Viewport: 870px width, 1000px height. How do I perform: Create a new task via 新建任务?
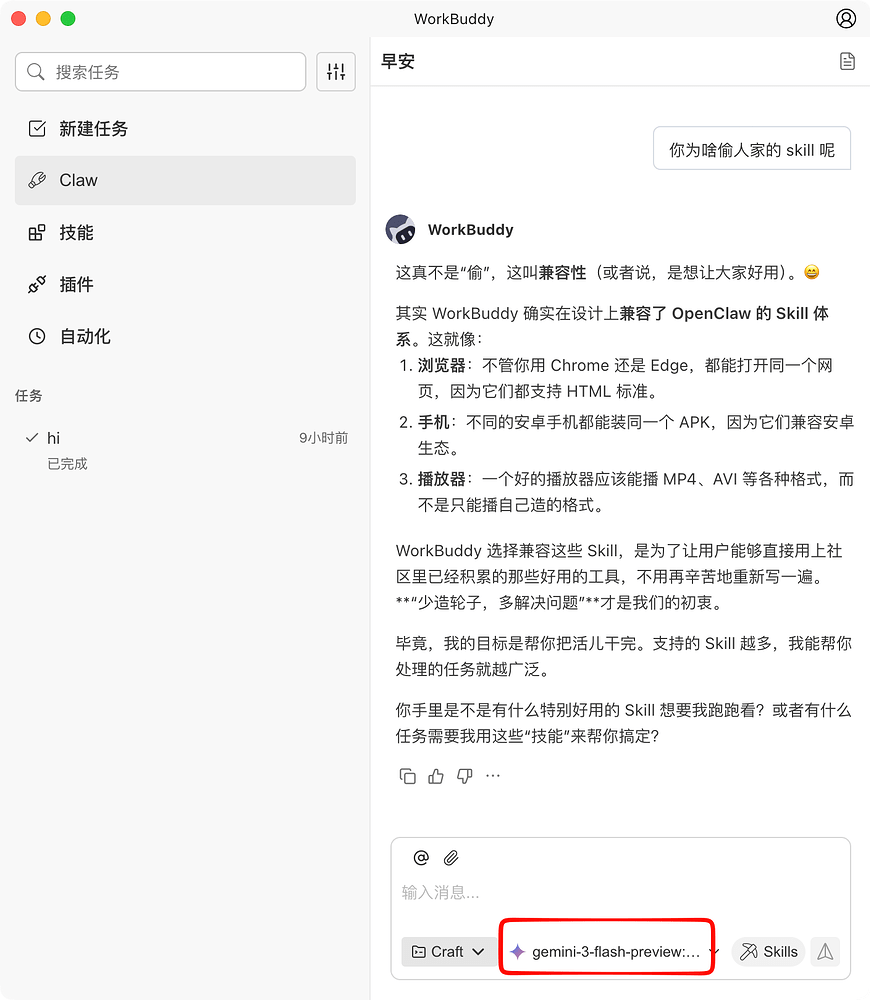(x=185, y=128)
